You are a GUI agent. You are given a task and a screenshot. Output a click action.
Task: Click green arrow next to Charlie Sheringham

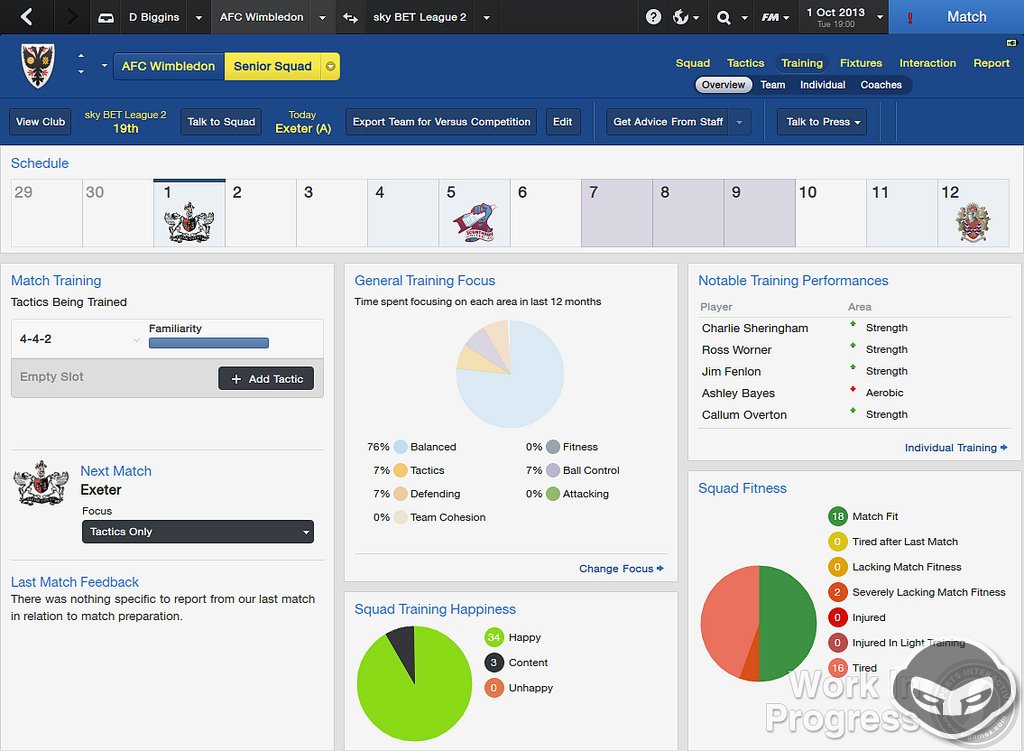(x=853, y=324)
